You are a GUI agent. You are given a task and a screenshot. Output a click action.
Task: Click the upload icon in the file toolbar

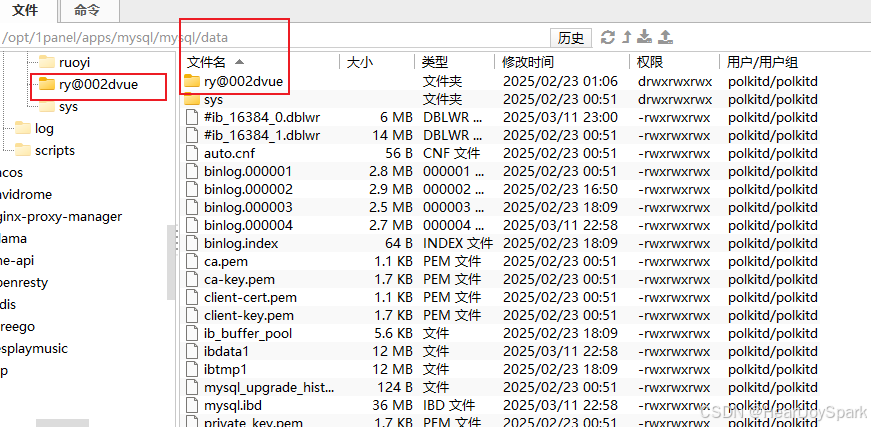(x=665, y=37)
